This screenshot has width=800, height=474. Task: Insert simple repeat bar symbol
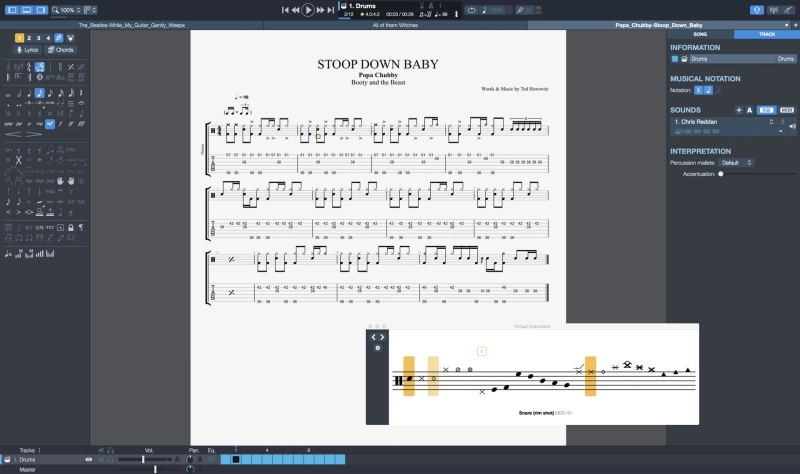tap(70, 67)
